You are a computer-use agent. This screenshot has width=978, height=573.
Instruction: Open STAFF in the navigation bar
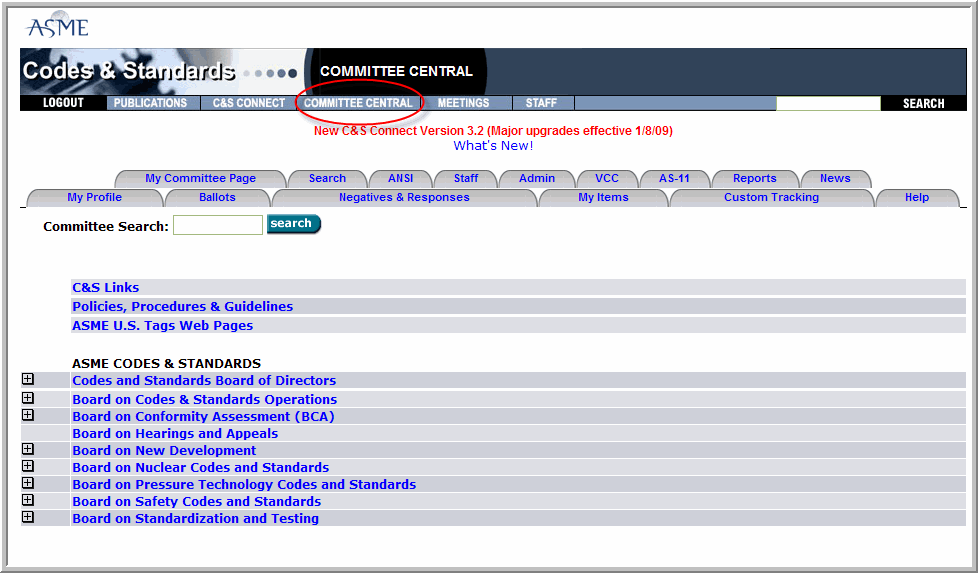(x=541, y=103)
